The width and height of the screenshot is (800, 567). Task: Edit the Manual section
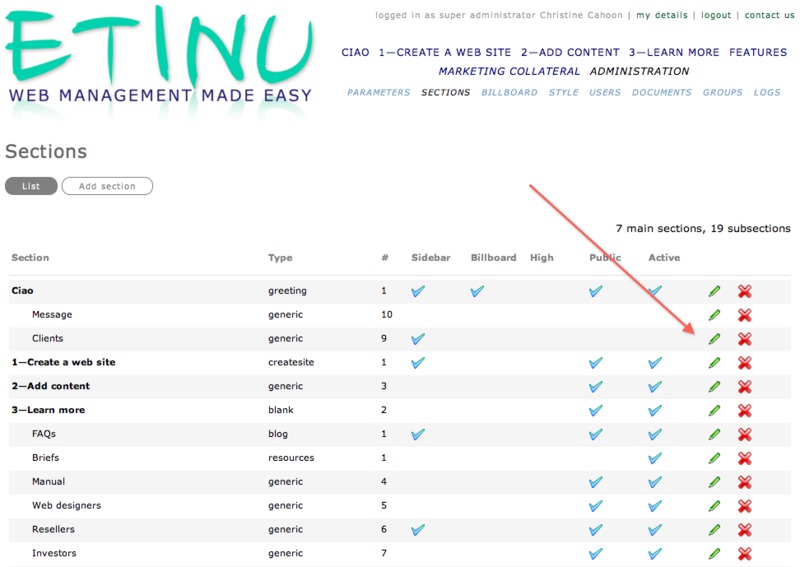click(x=714, y=482)
